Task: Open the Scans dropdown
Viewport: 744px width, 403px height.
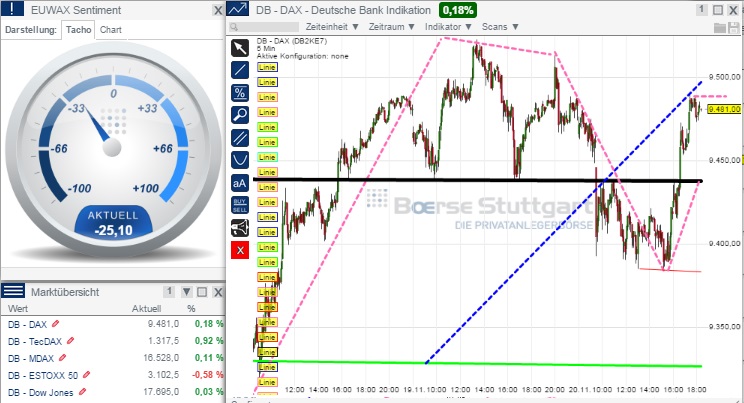Action: pyautogui.click(x=500, y=27)
